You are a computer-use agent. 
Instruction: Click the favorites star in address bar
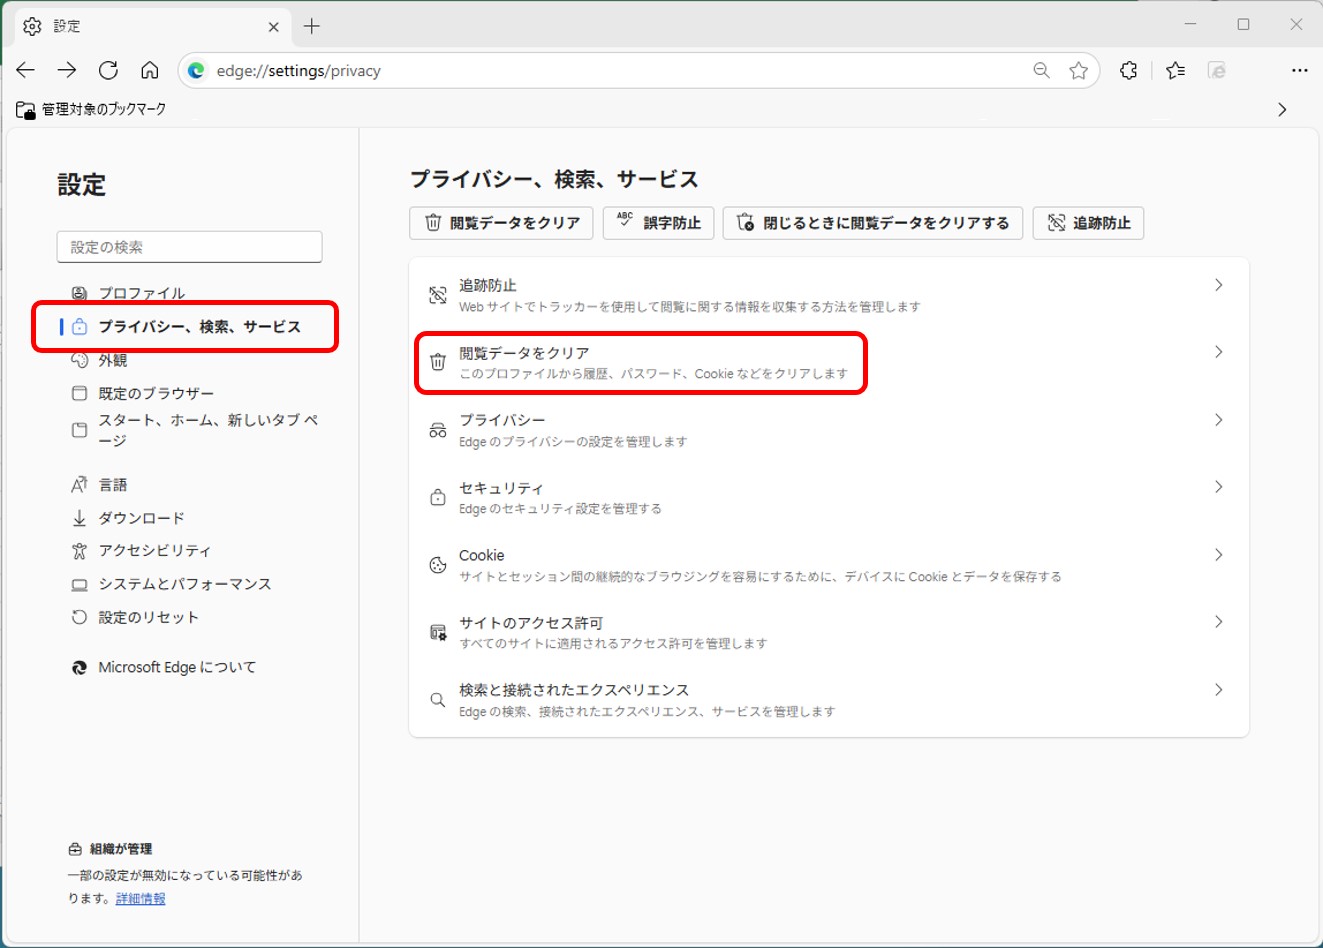click(1078, 70)
